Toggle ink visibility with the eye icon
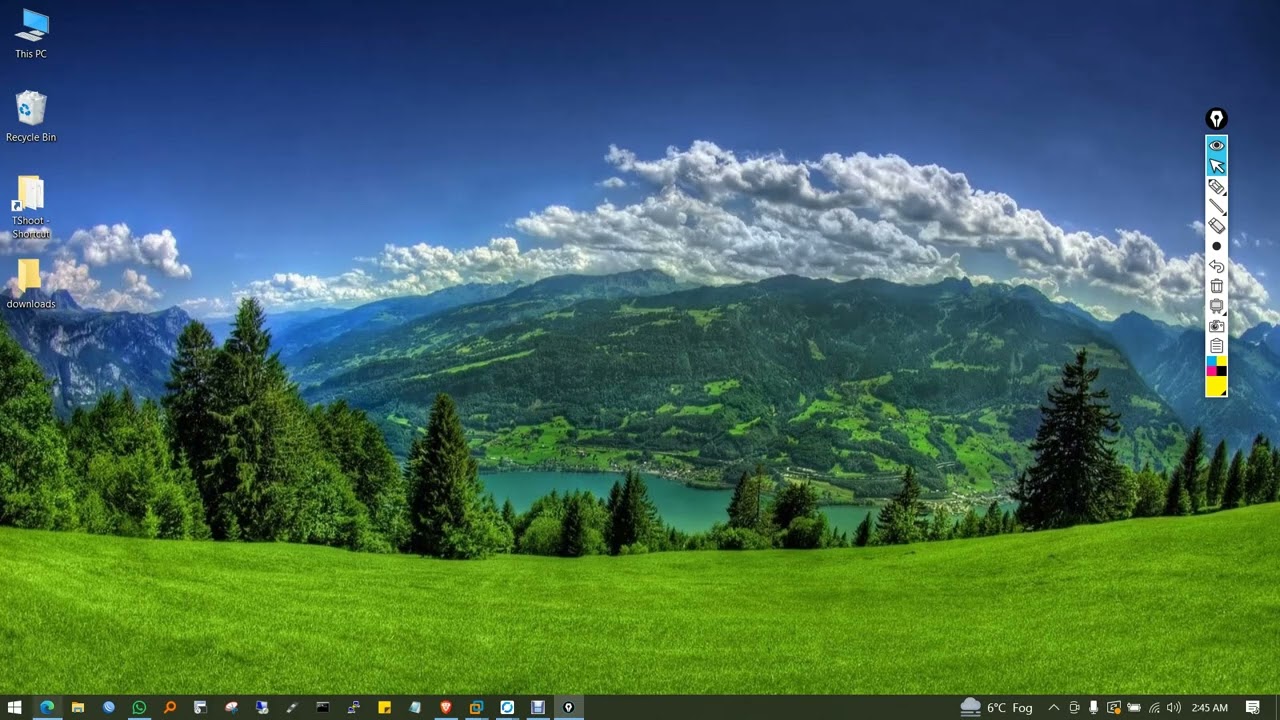This screenshot has width=1280, height=720. tap(1216, 146)
